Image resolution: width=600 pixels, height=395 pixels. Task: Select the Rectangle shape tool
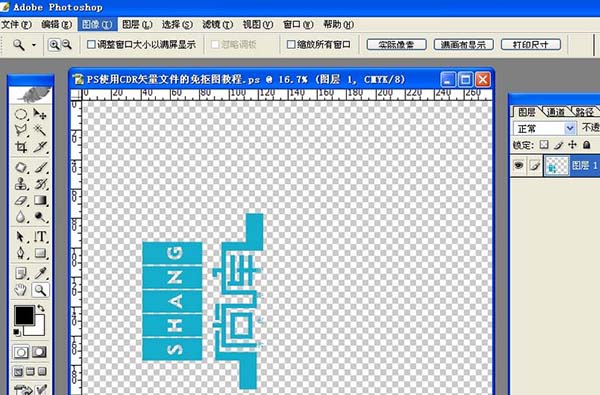point(40,253)
